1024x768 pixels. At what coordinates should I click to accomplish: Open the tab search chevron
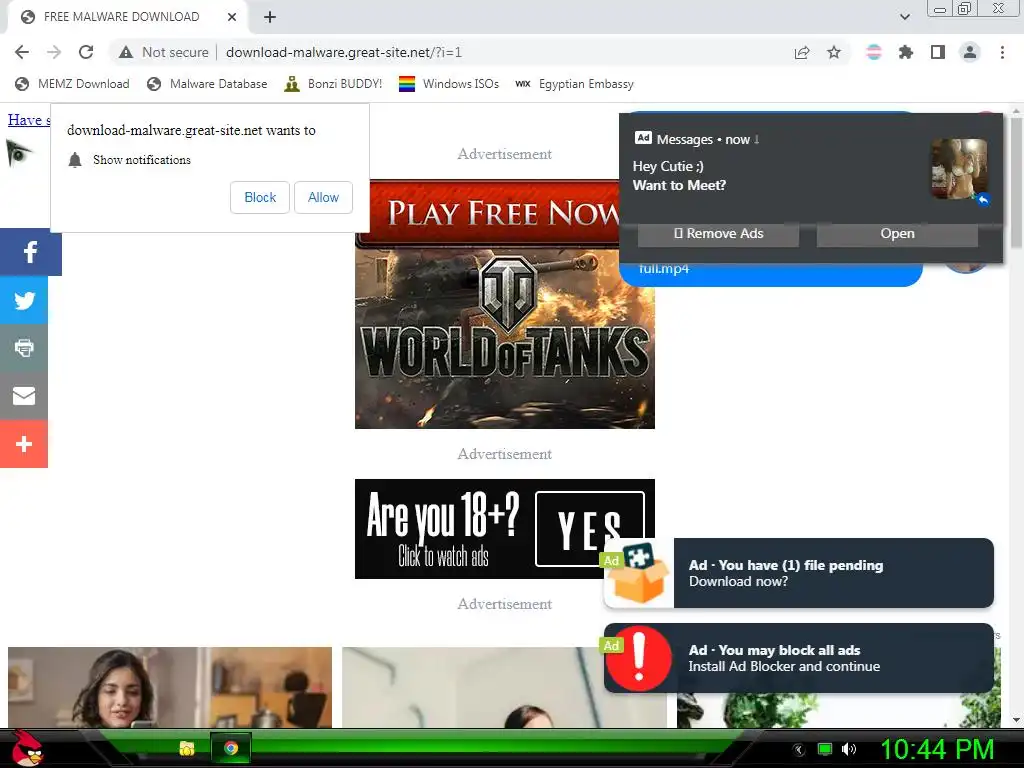[904, 17]
